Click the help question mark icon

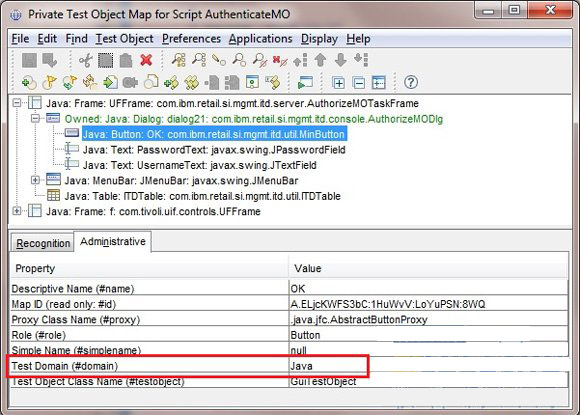[411, 82]
